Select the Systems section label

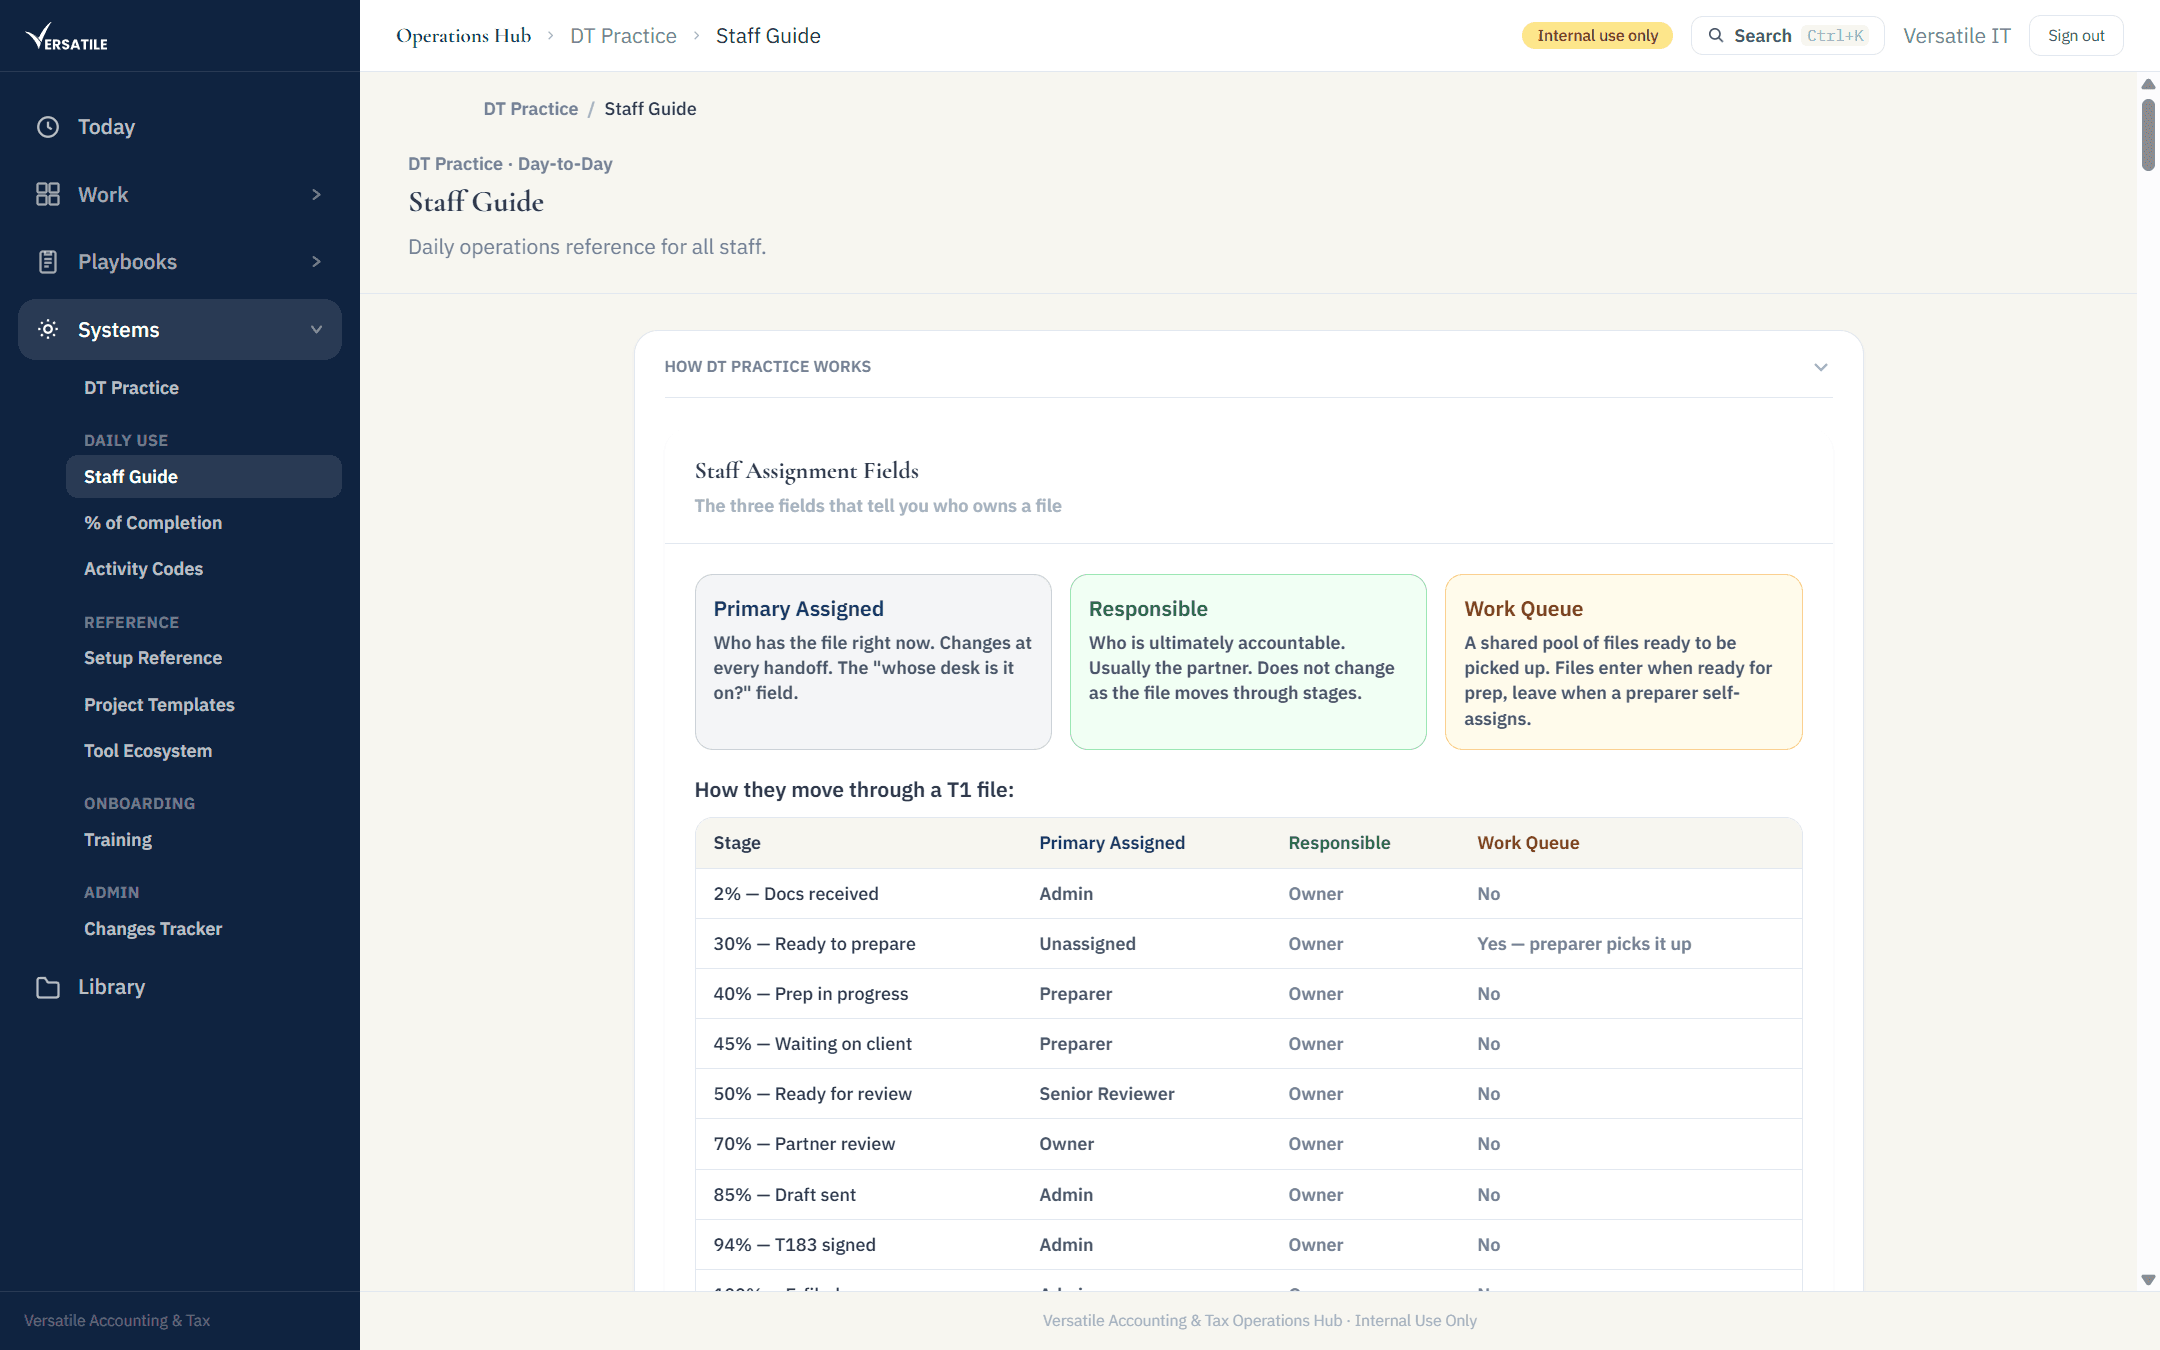pyautogui.click(x=118, y=329)
